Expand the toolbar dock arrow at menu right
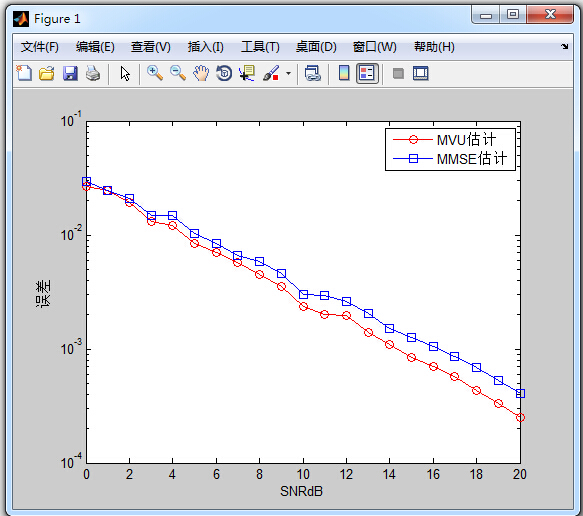Image resolution: width=583 pixels, height=516 pixels. coord(564,46)
